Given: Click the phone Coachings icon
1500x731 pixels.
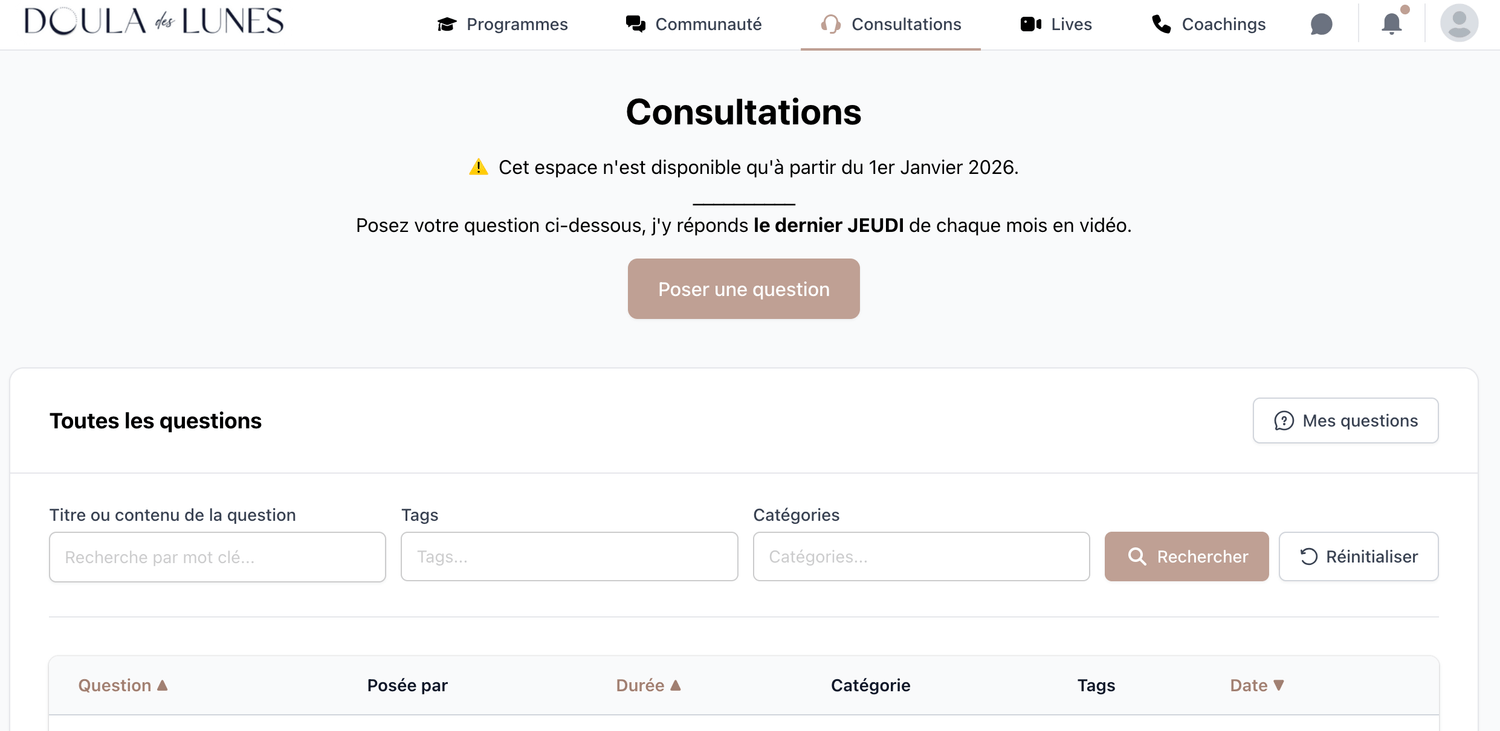Looking at the screenshot, I should point(1161,24).
